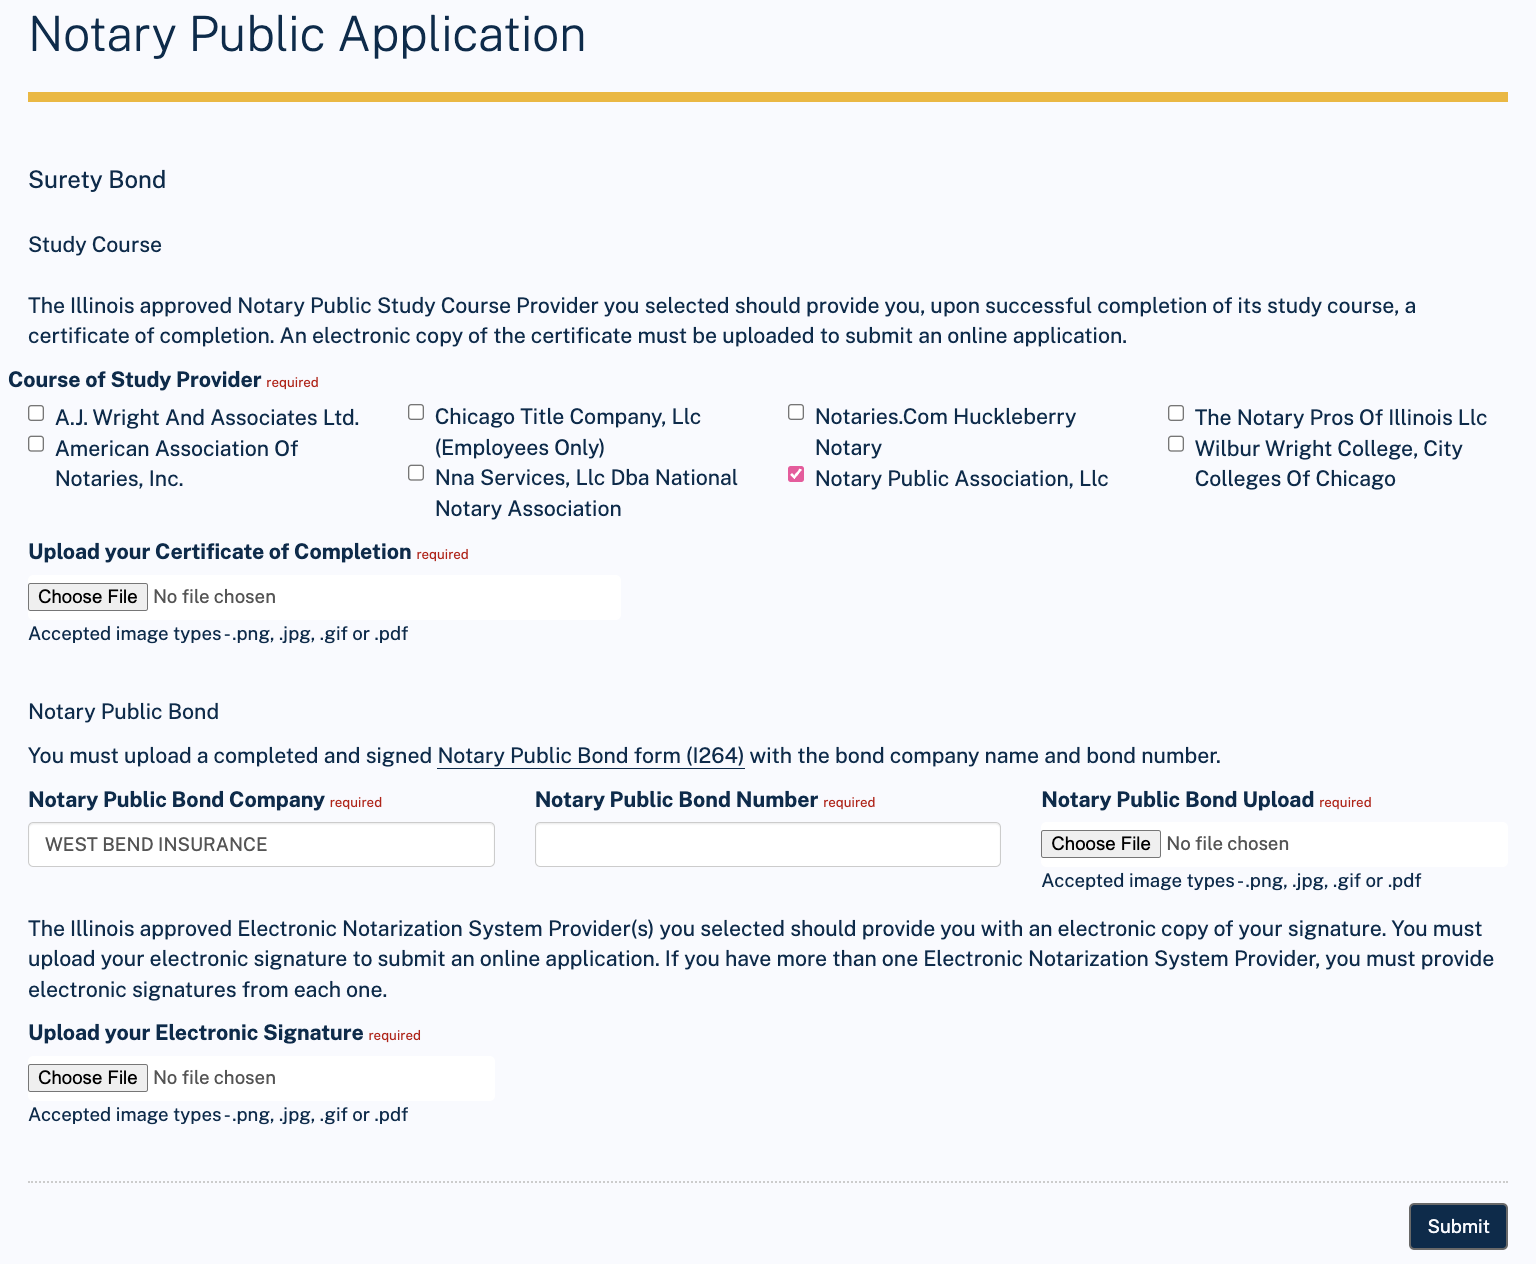Click the Course of Study Provider label
Screen dimensions: 1536x1264
click(x=135, y=379)
